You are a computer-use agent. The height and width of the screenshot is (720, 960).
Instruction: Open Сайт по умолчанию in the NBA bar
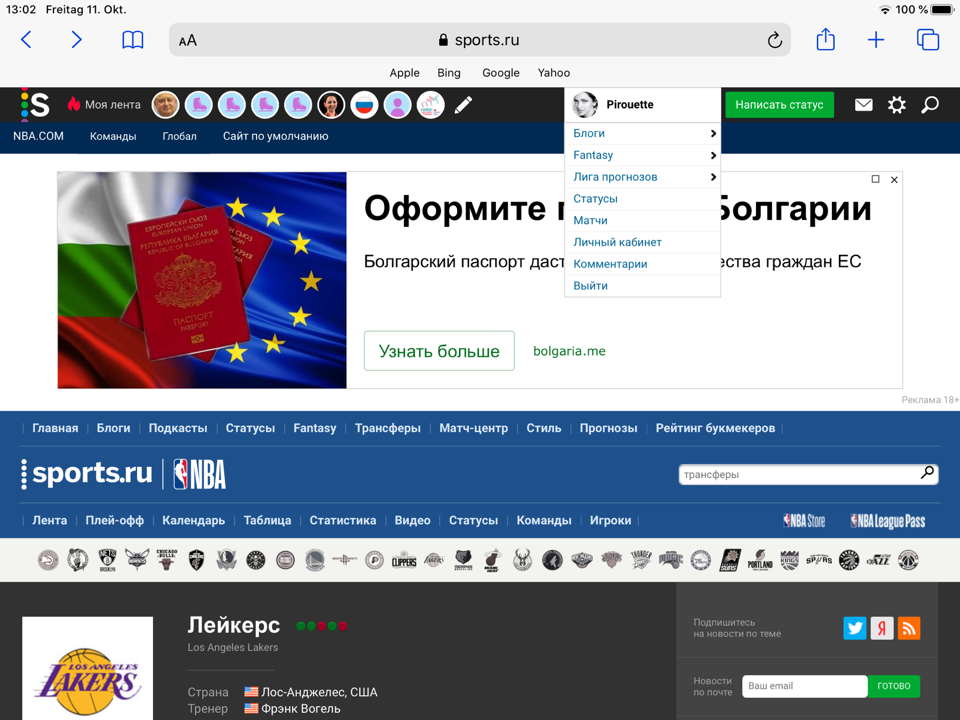pos(276,136)
